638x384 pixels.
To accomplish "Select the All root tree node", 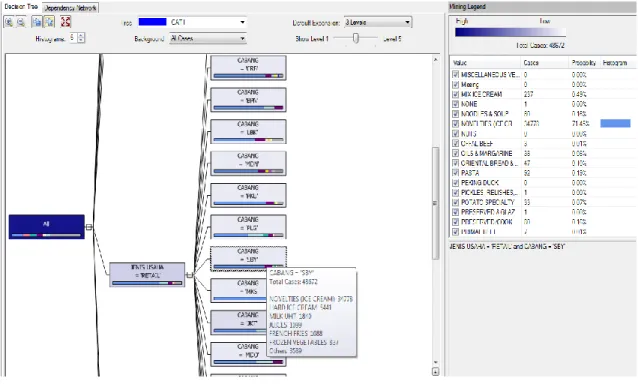I will point(47,227).
